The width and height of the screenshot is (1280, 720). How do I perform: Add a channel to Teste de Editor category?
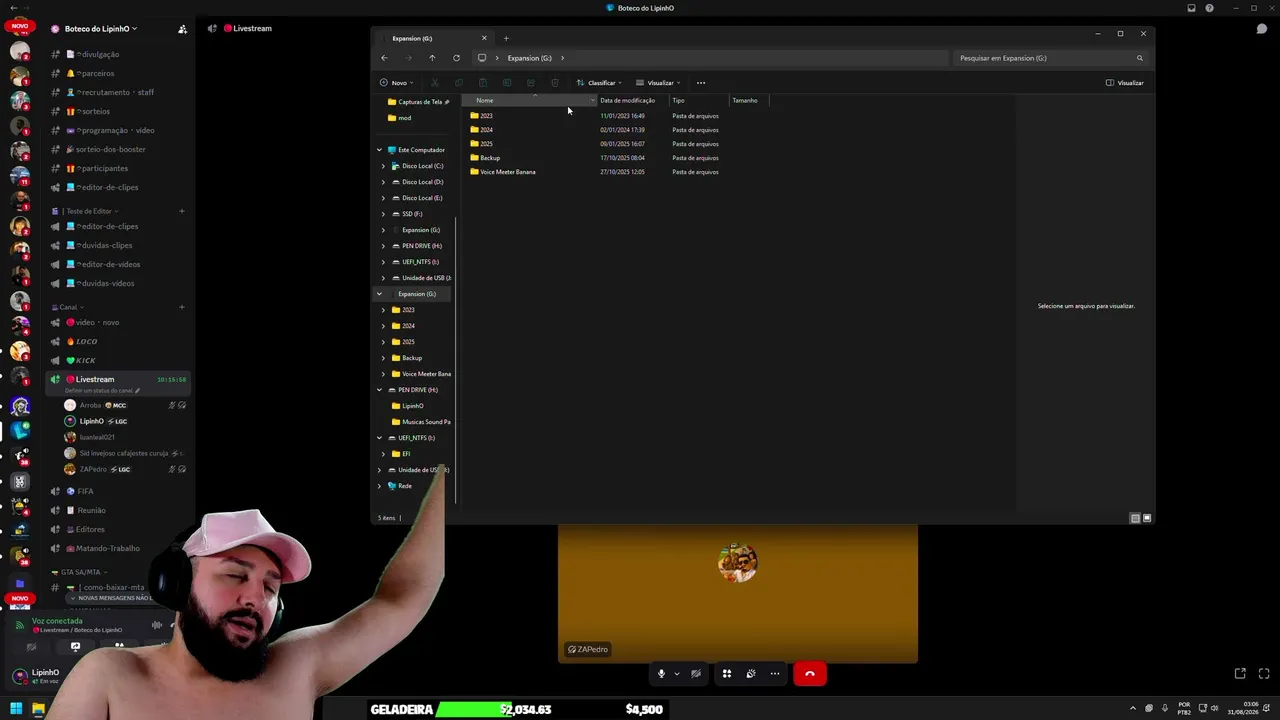click(x=182, y=211)
